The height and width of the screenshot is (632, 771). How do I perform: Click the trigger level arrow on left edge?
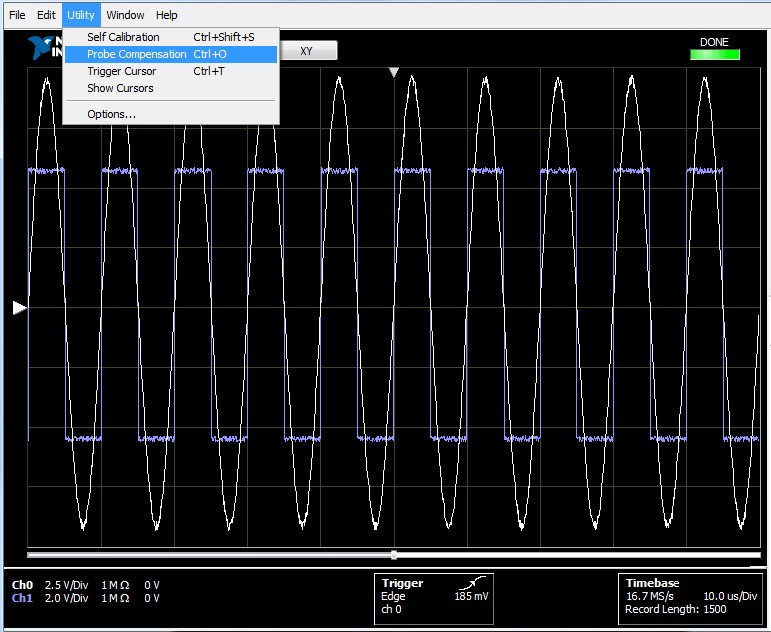click(x=19, y=309)
